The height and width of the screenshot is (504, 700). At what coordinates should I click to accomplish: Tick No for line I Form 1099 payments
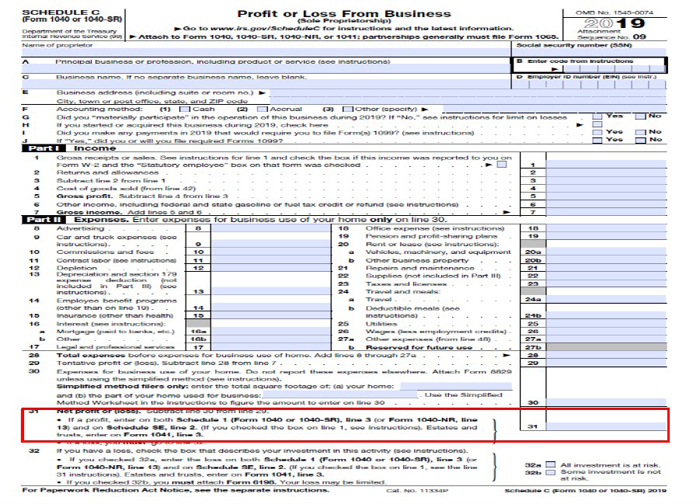[641, 132]
